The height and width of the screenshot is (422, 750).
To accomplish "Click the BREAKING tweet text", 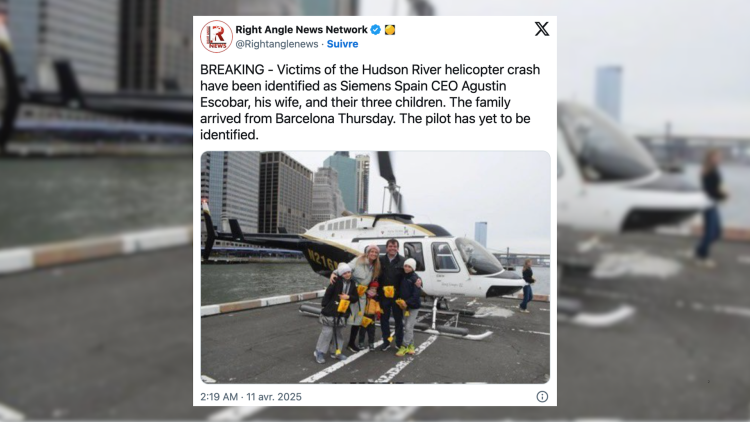I will click(370, 102).
